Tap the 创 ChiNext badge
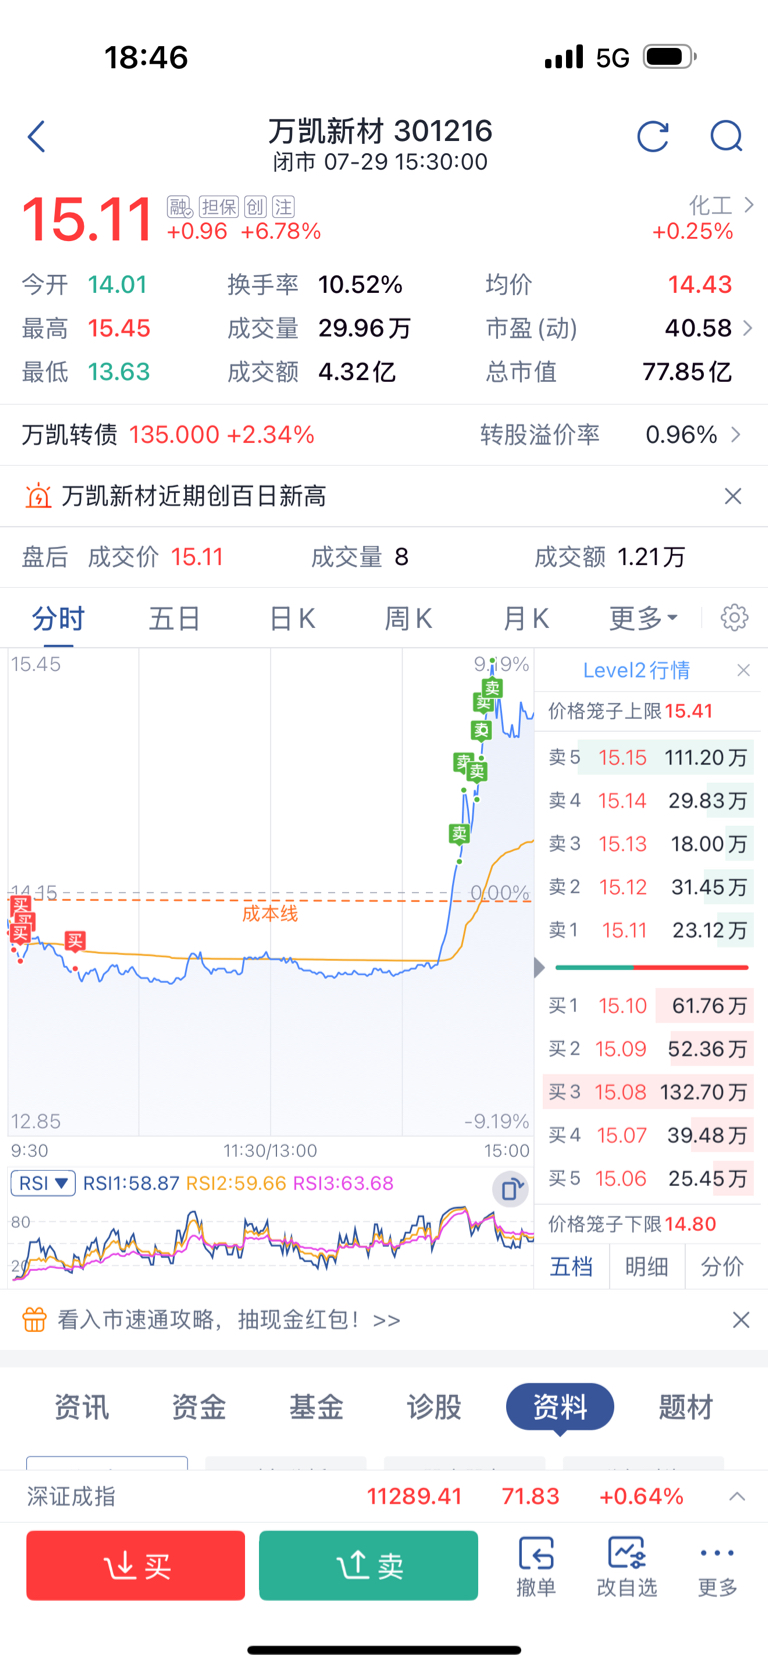 coord(255,207)
